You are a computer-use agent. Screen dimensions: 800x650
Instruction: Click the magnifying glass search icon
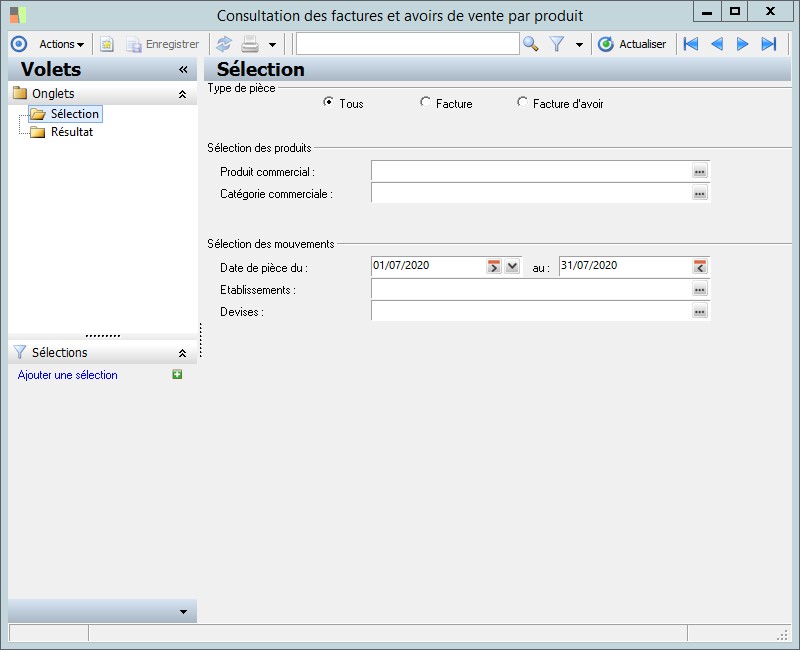(x=531, y=44)
